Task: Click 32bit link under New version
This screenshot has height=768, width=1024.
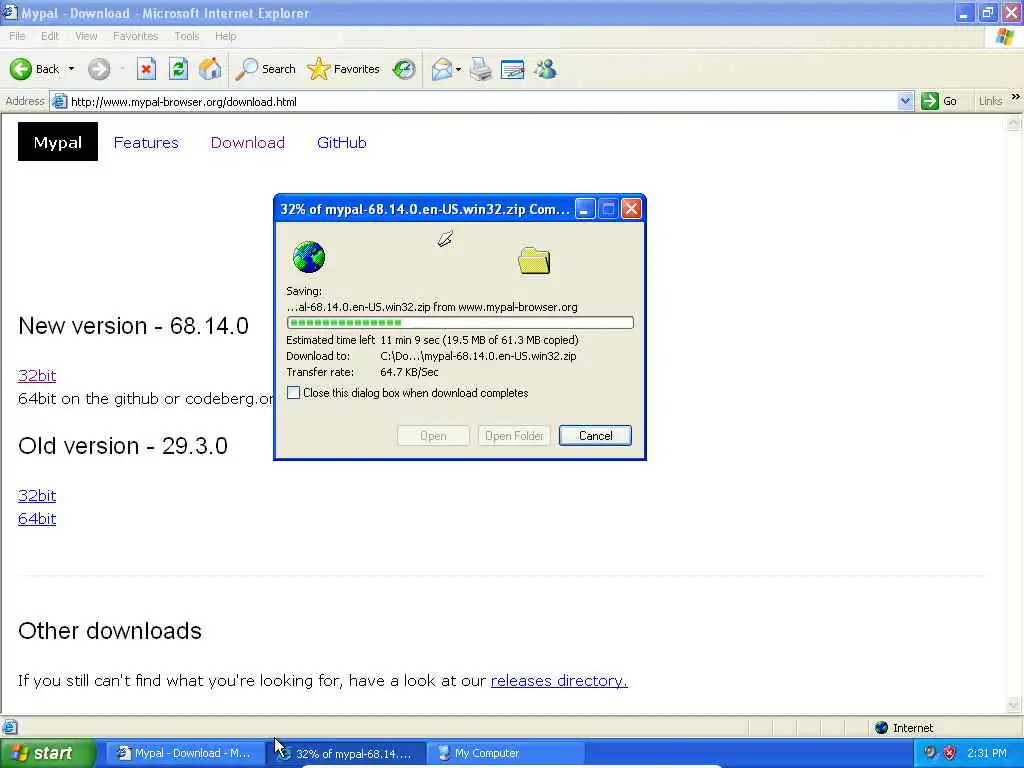Action: point(37,376)
